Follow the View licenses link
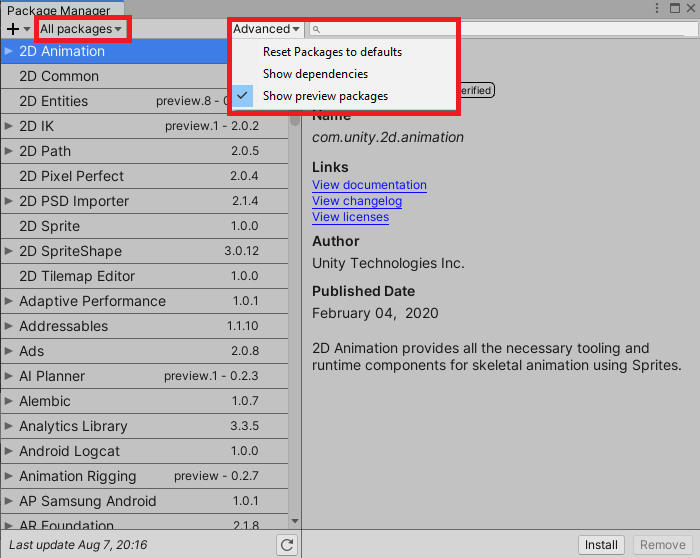The image size is (700, 558). click(350, 217)
